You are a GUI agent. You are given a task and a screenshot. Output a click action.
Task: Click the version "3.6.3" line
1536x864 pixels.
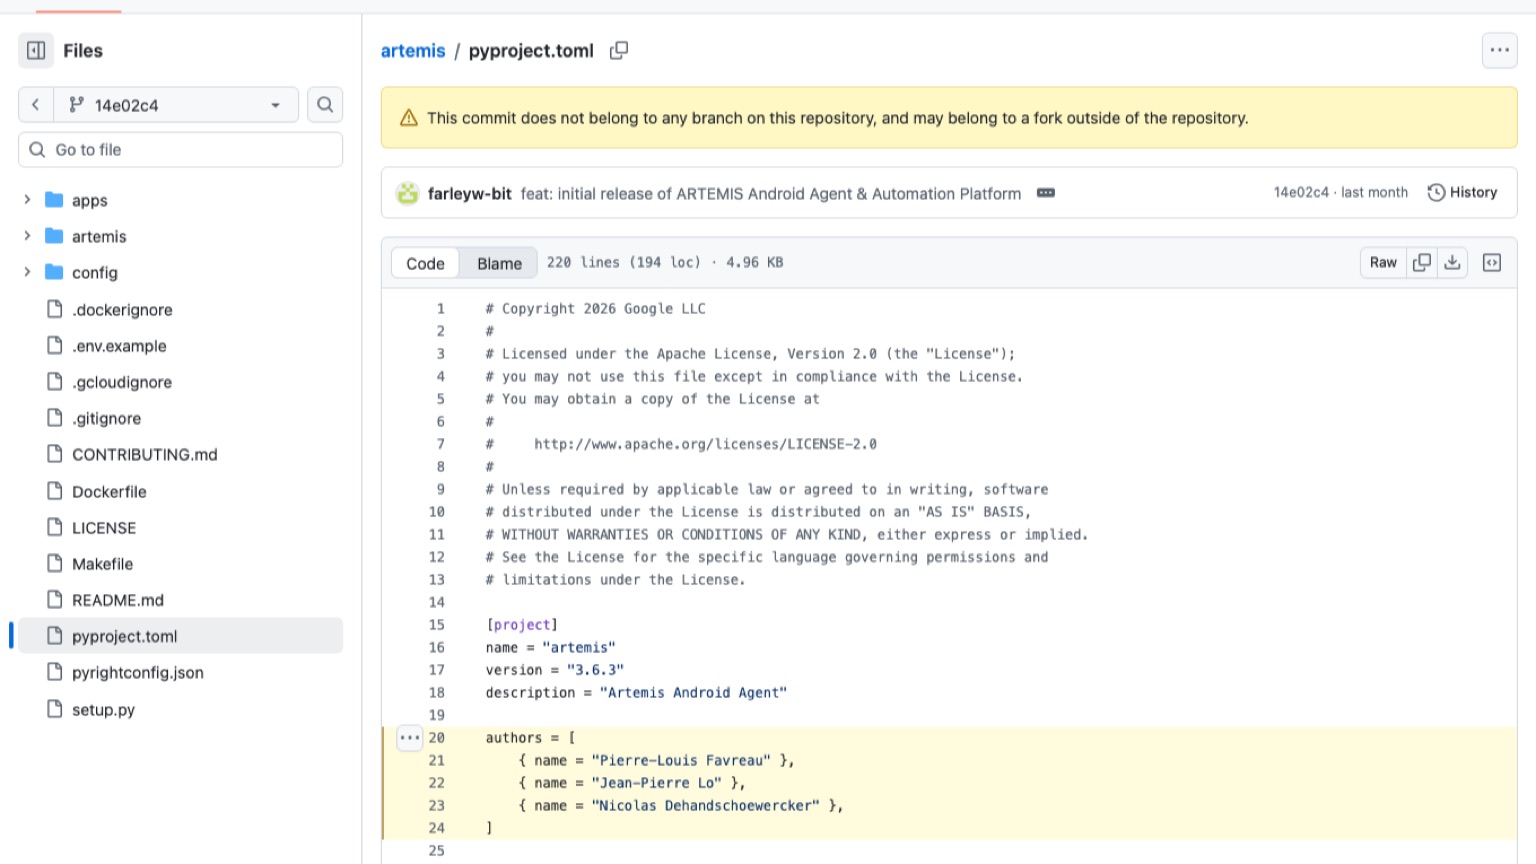555,670
